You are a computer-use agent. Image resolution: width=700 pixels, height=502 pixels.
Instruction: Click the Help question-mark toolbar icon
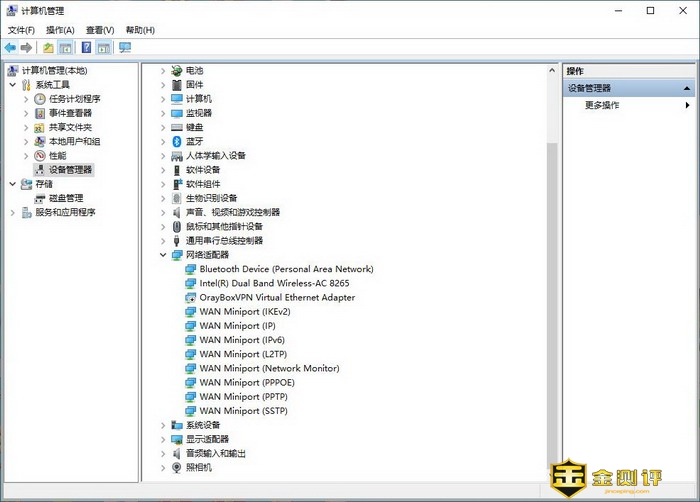(x=86, y=47)
